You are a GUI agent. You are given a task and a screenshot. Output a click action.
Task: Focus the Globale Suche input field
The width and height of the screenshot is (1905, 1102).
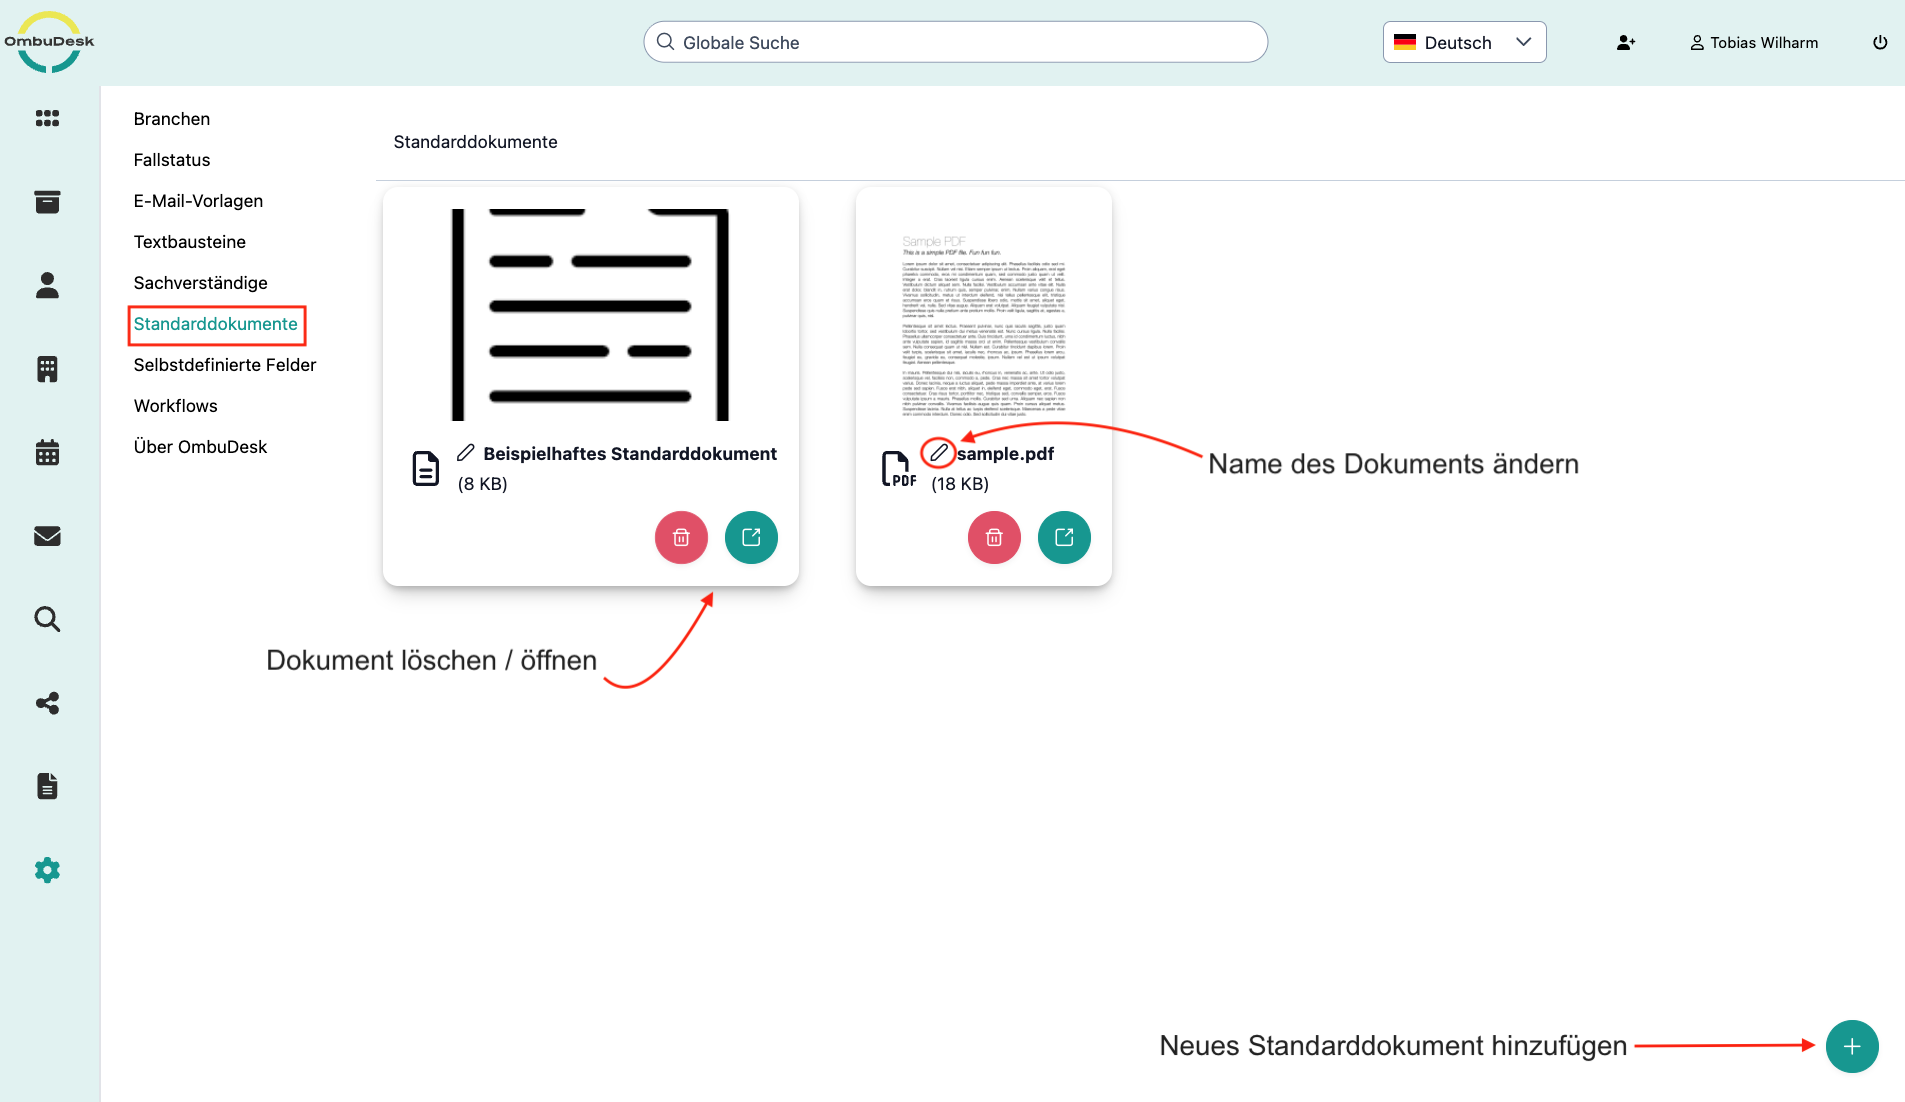coord(955,42)
